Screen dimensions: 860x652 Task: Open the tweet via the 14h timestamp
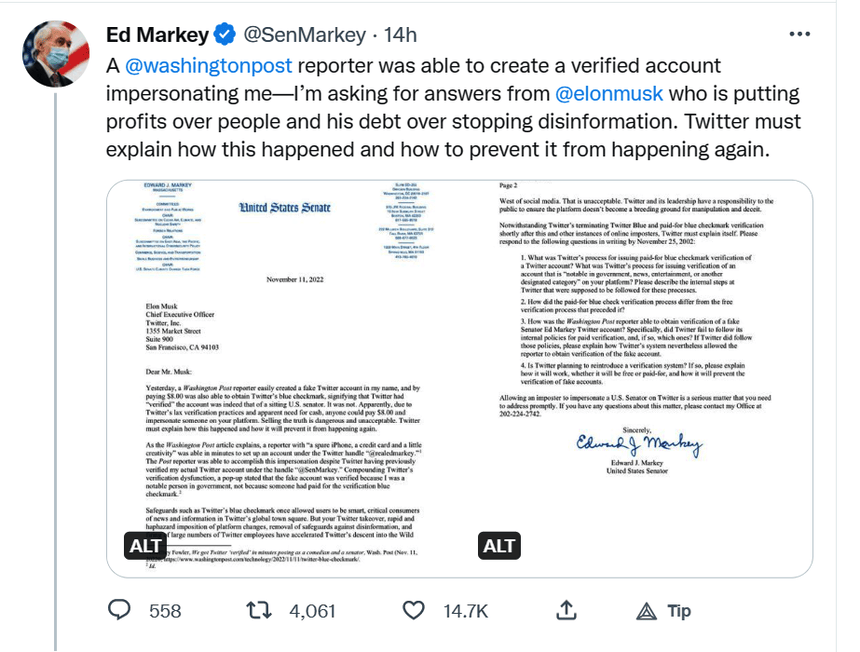click(401, 35)
